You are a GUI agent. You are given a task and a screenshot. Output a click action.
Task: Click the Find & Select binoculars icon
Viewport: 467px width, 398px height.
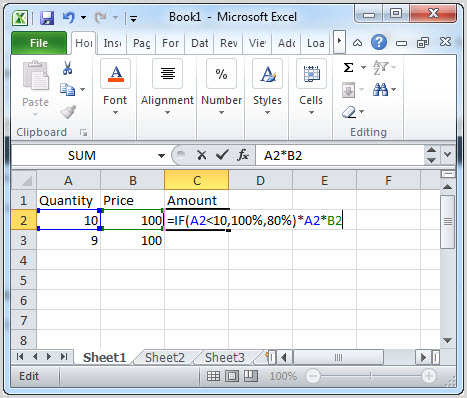tap(380, 90)
